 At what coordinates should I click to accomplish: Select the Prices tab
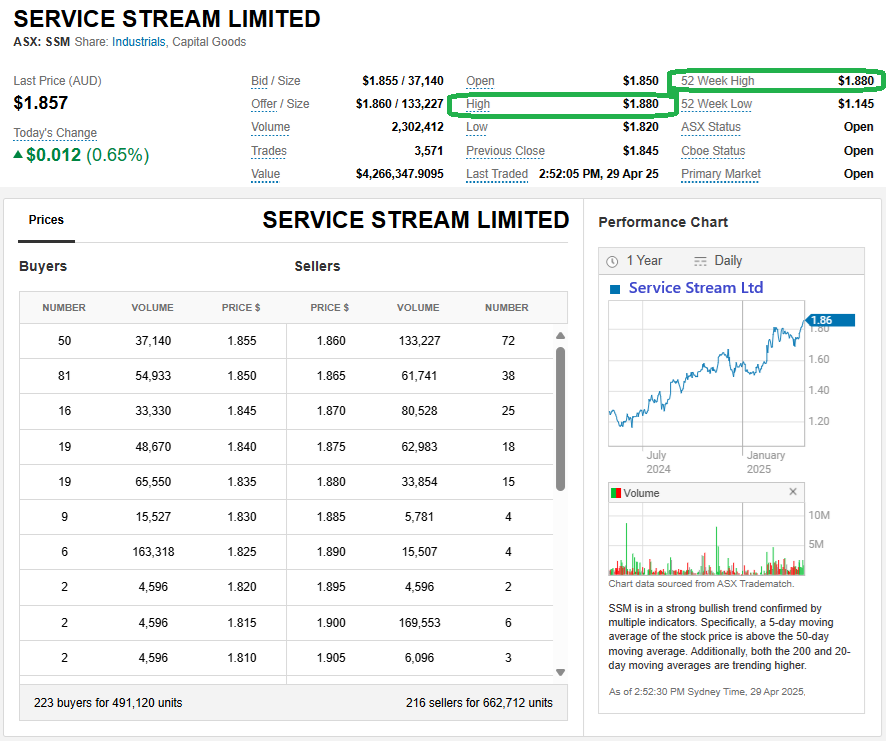click(46, 220)
